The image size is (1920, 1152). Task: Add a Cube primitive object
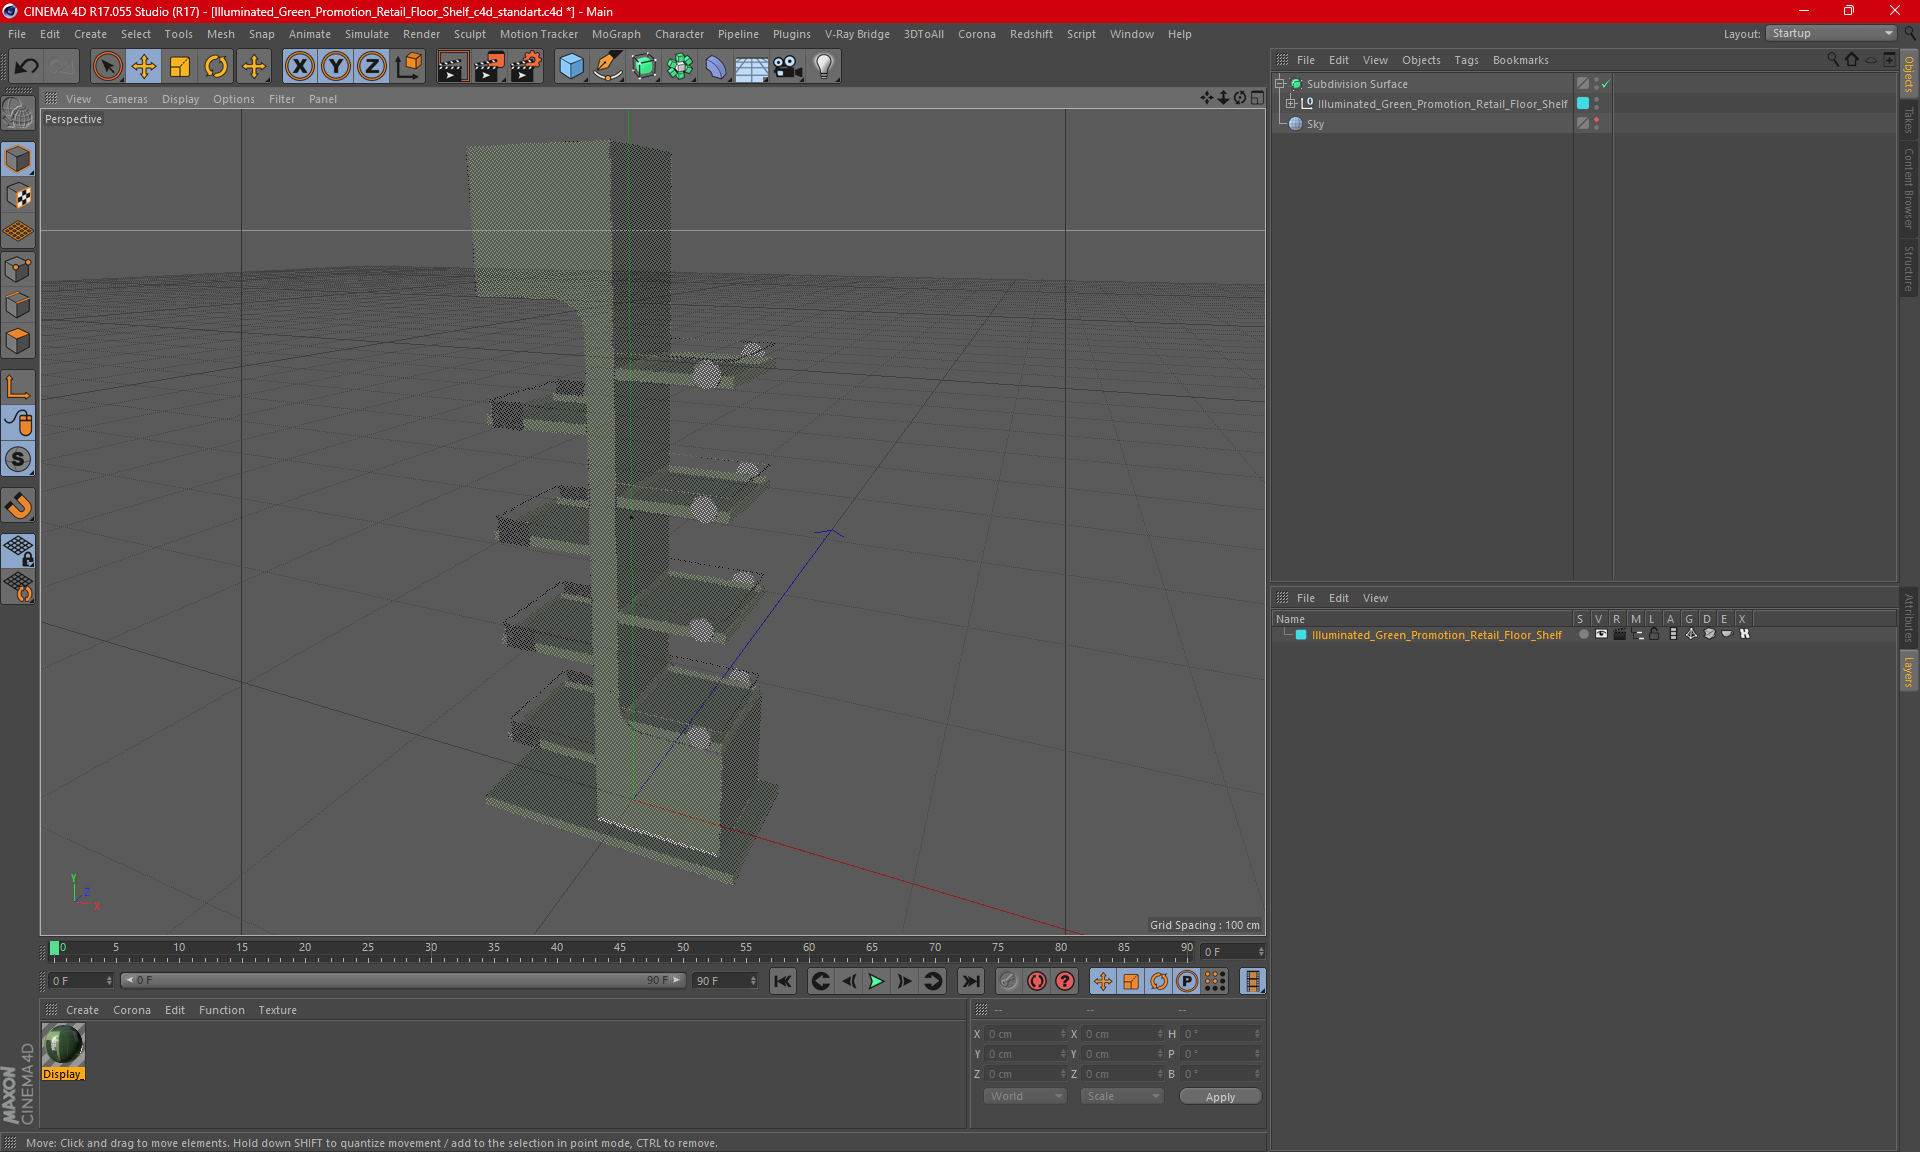571,66
